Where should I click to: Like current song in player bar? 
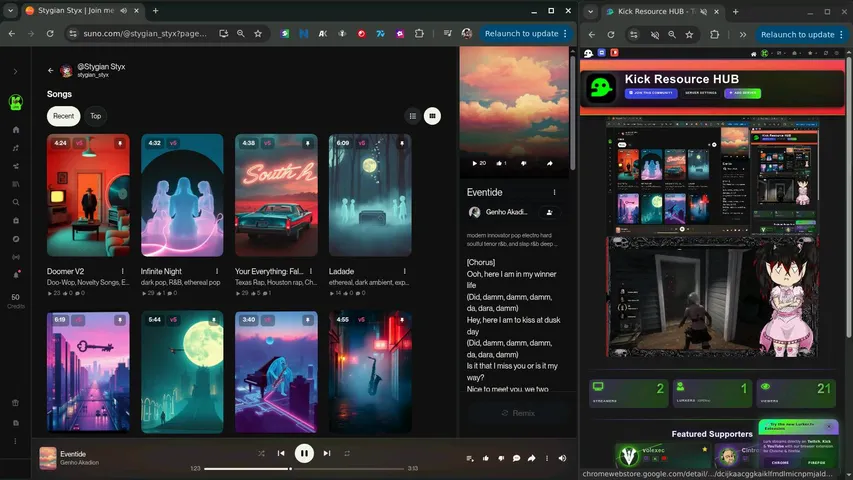click(485, 458)
